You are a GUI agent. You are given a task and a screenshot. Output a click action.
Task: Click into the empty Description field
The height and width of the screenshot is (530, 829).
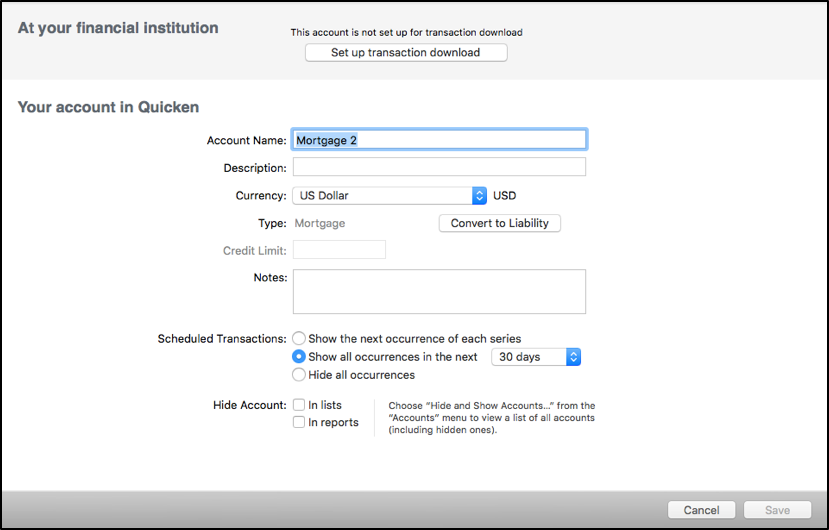coord(439,168)
